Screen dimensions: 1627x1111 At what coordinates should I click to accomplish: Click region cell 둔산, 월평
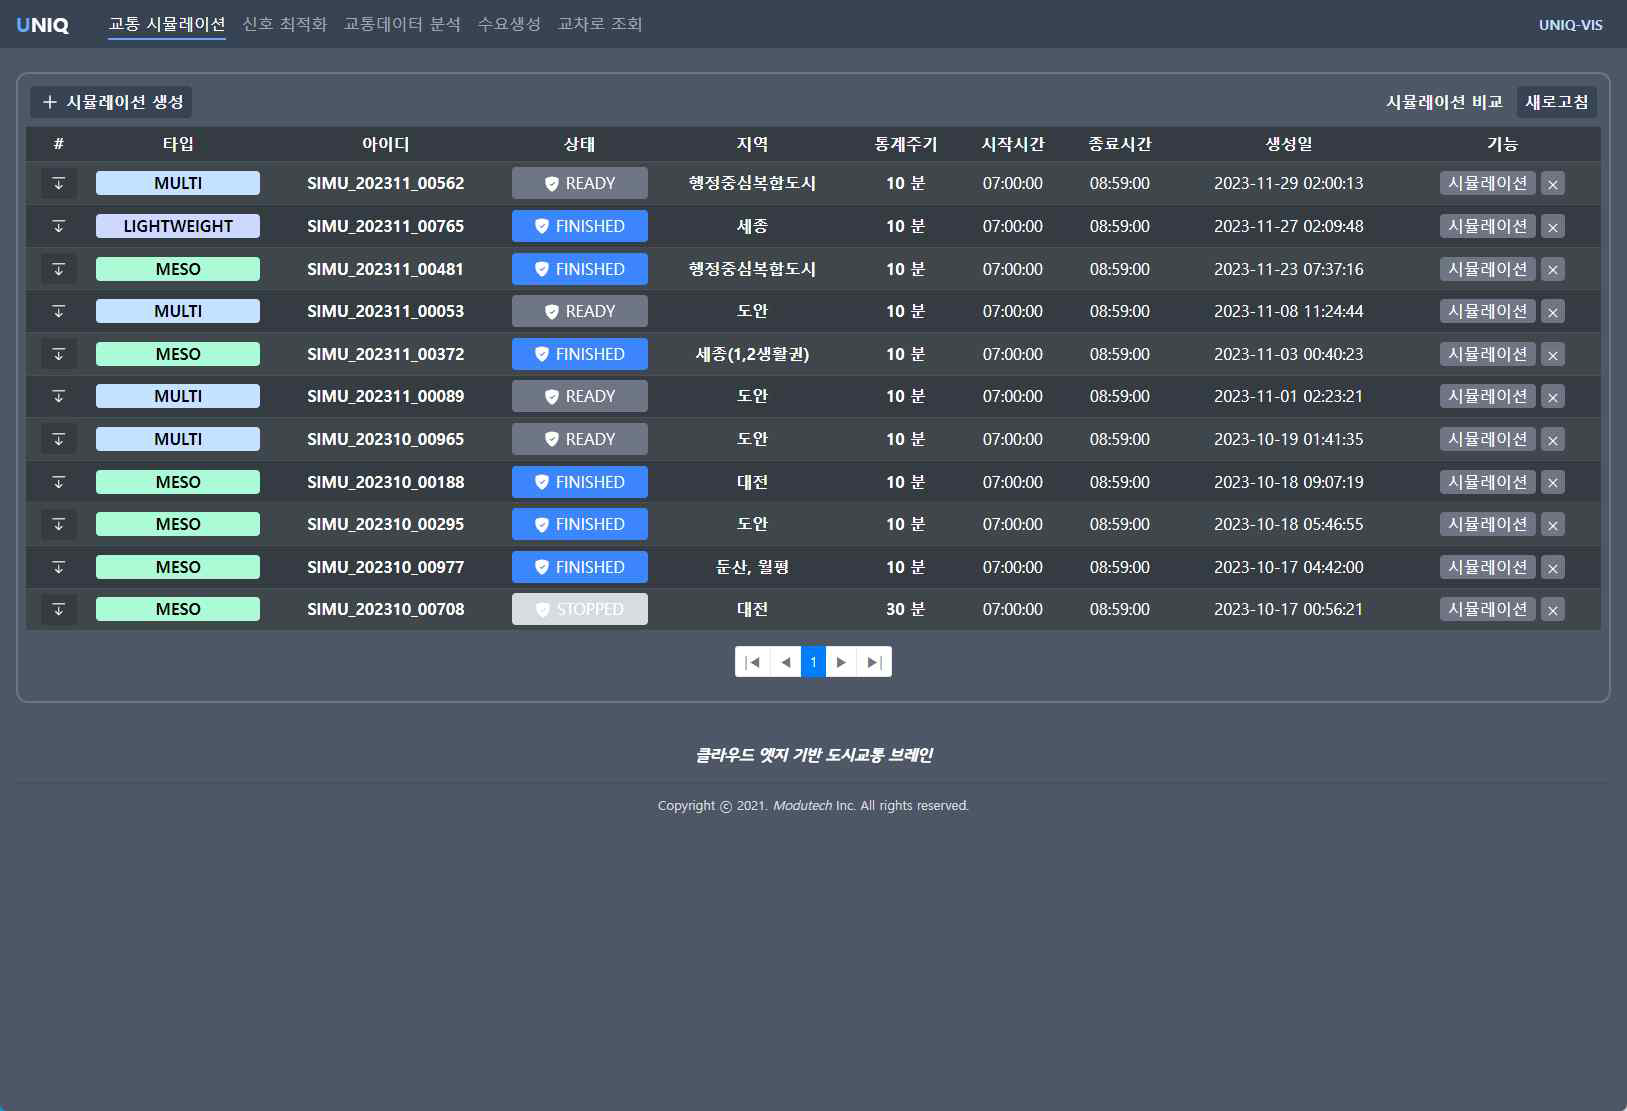[x=752, y=567]
